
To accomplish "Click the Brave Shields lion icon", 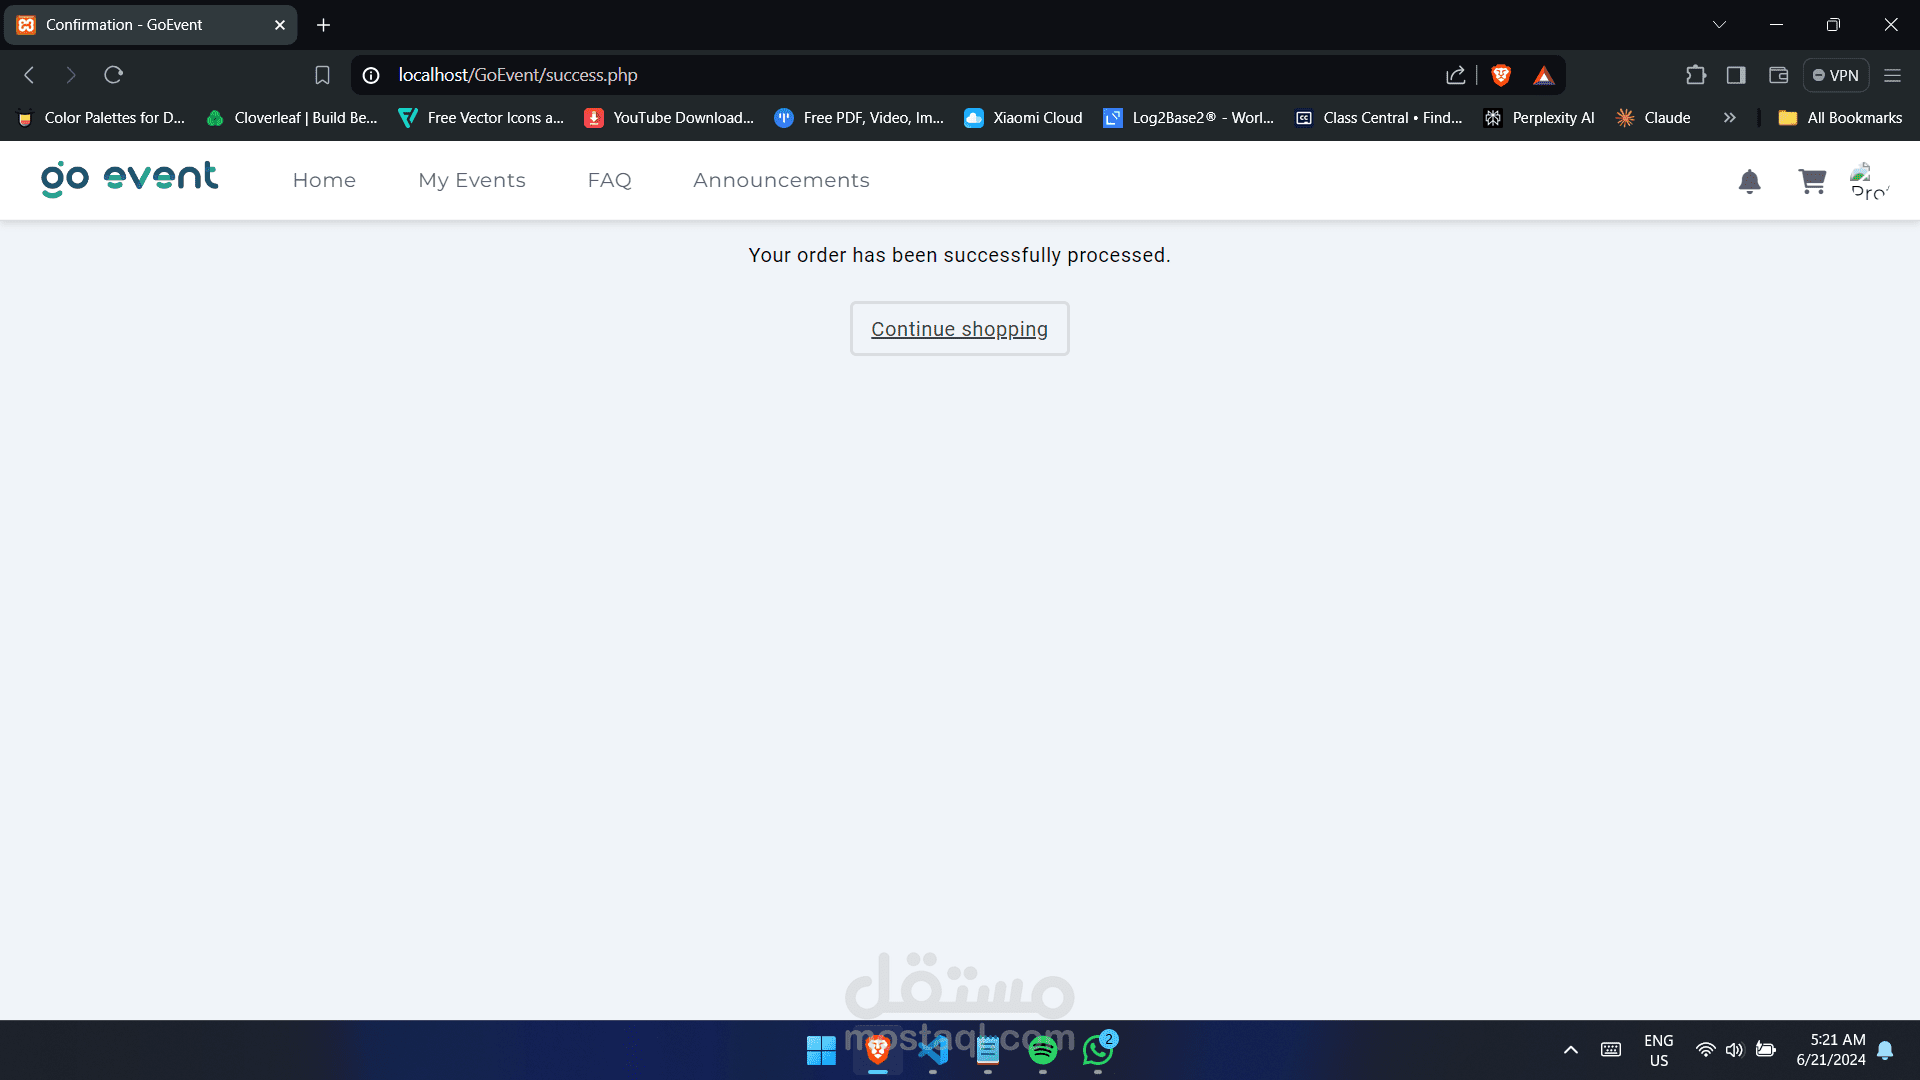I will 1501,75.
